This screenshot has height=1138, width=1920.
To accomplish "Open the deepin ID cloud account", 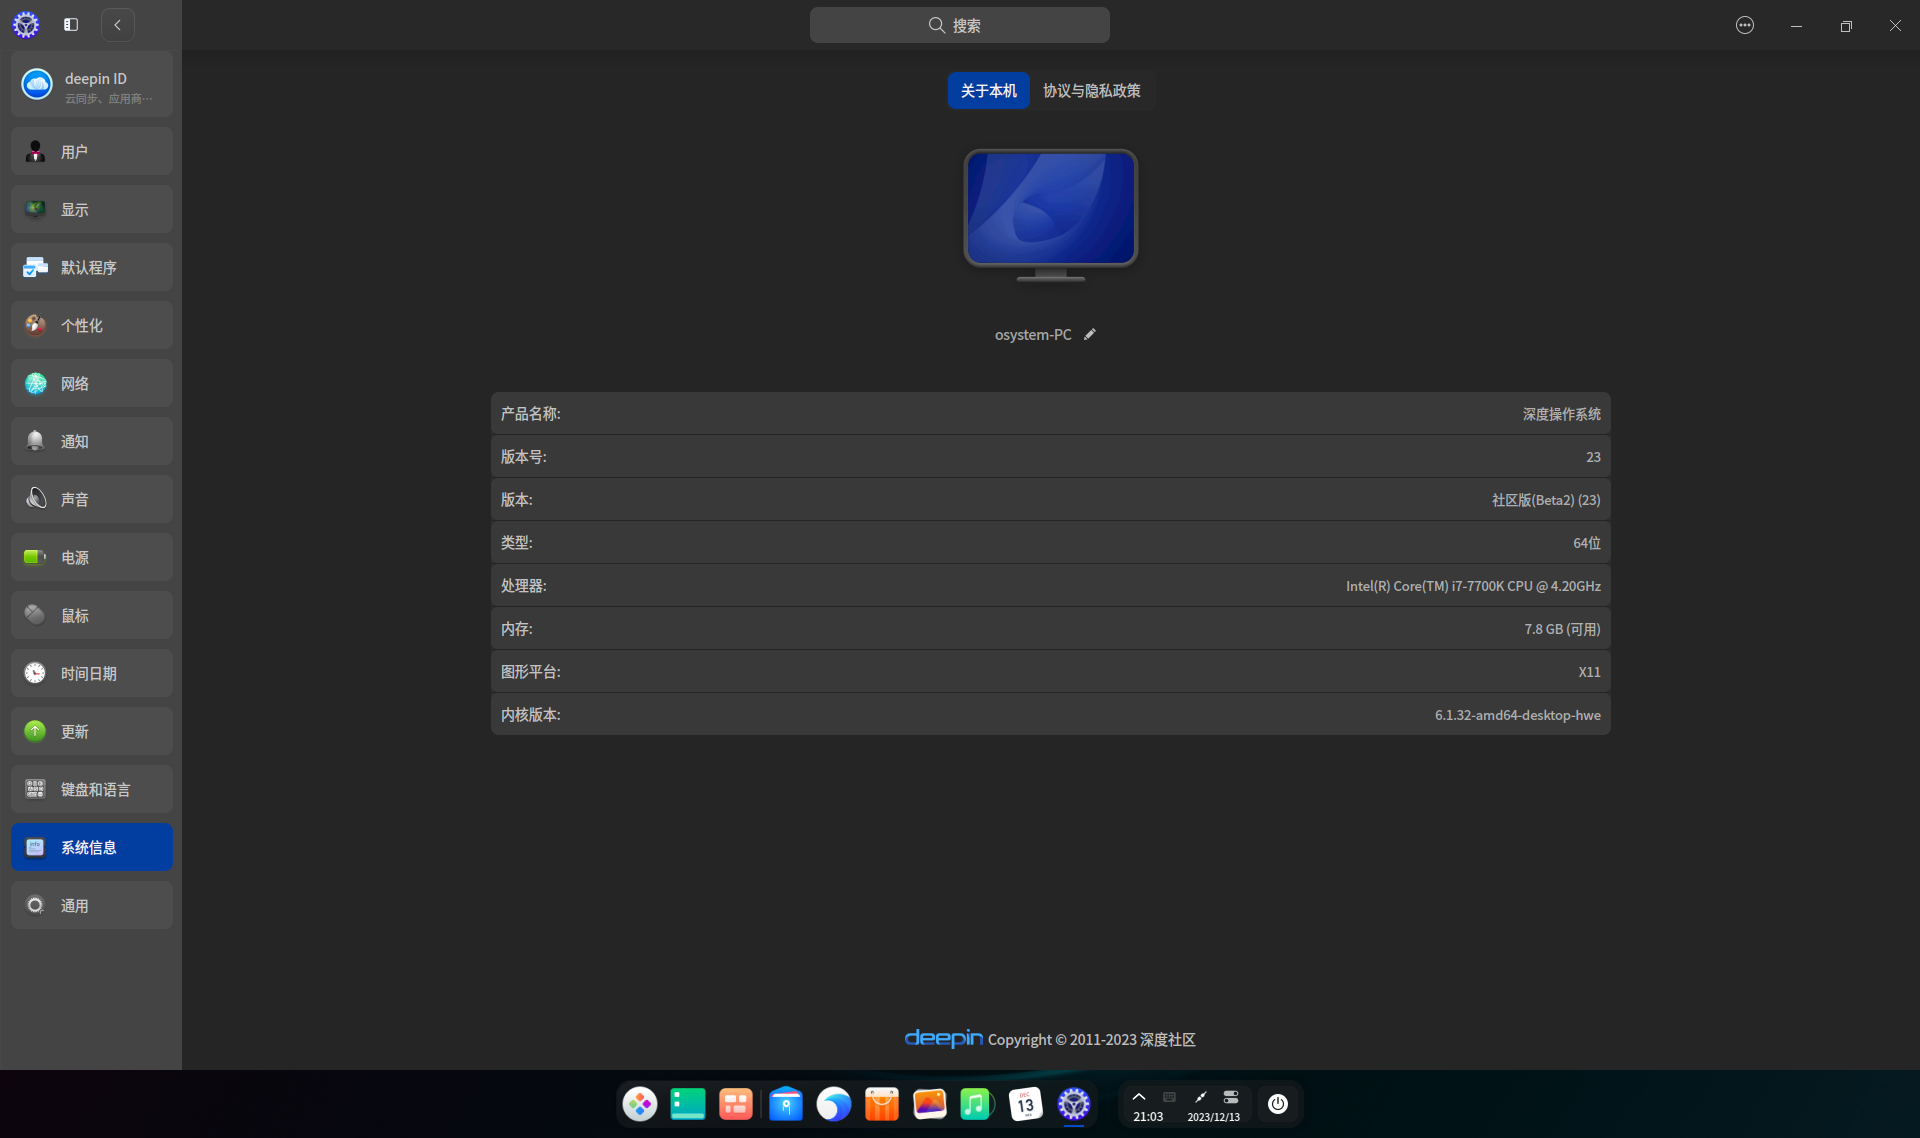I will coord(92,85).
